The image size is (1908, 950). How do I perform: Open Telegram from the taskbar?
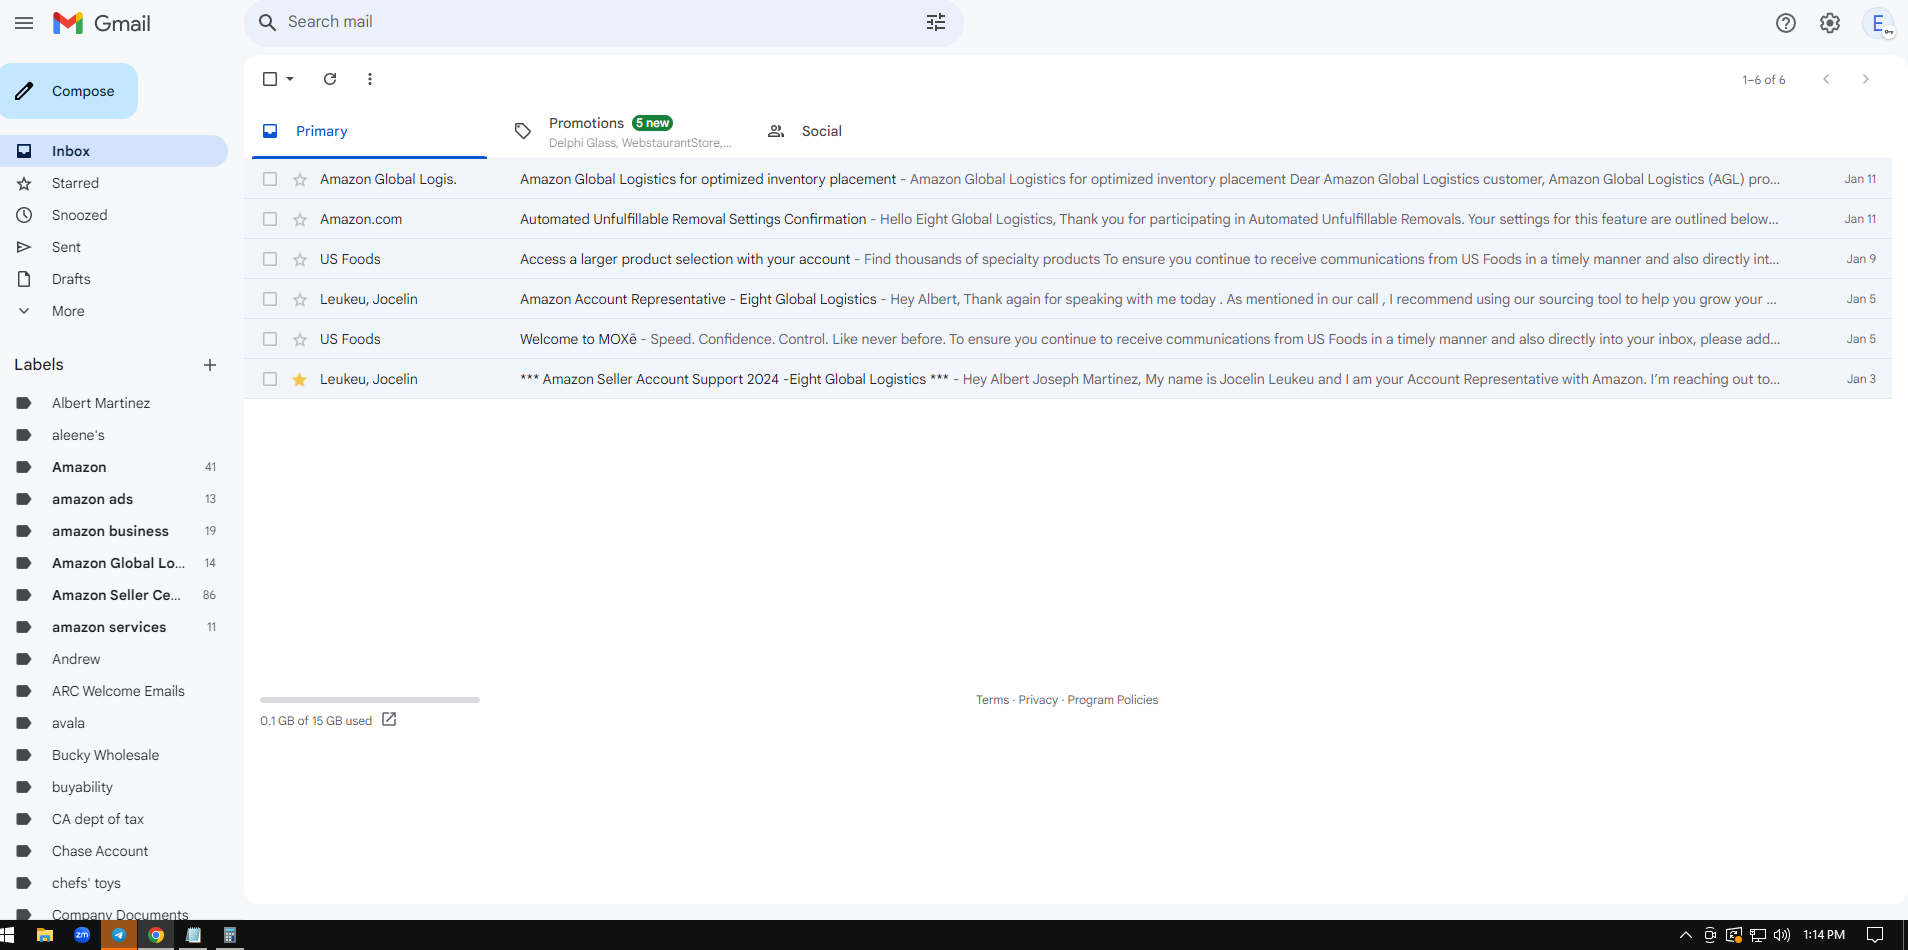[119, 935]
